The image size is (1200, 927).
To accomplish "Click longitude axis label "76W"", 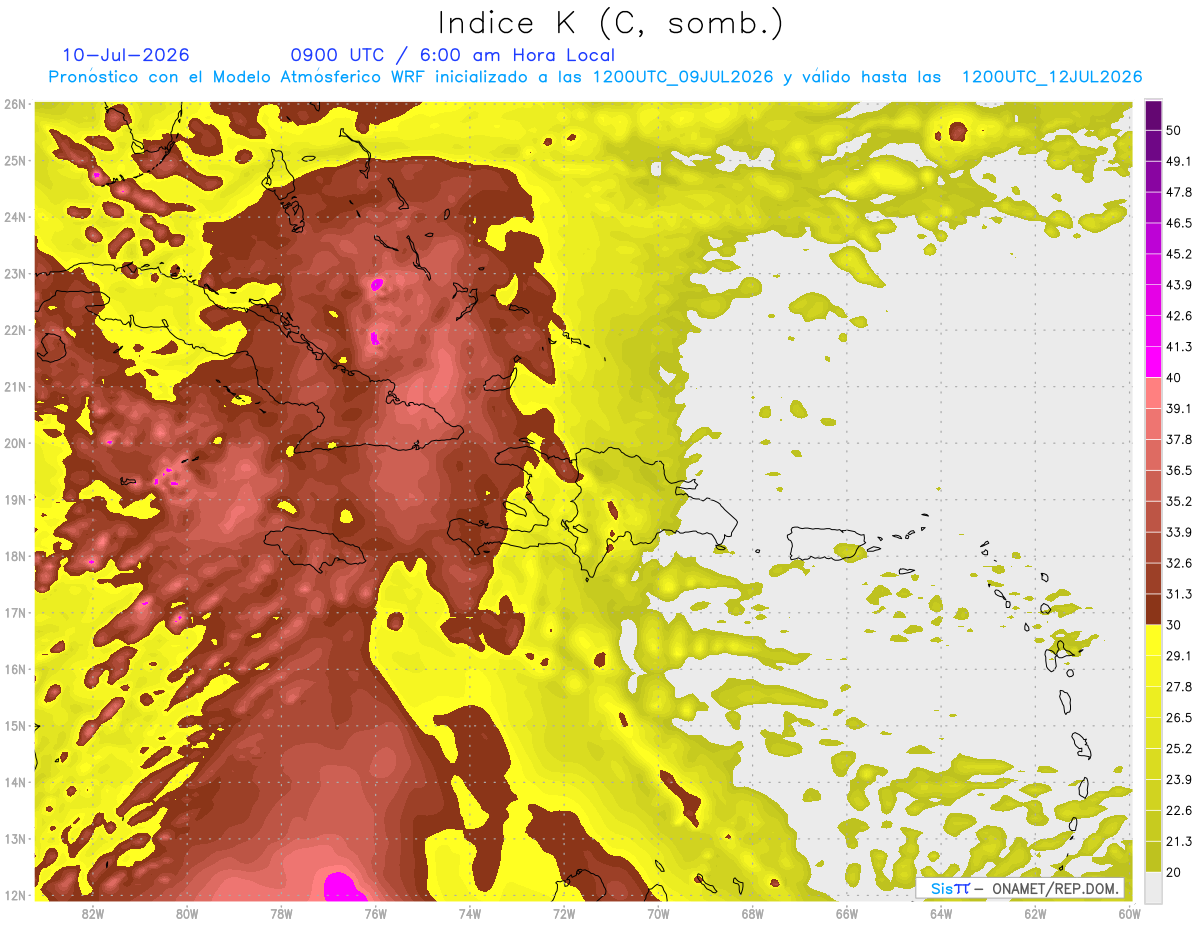I will coord(375,913).
